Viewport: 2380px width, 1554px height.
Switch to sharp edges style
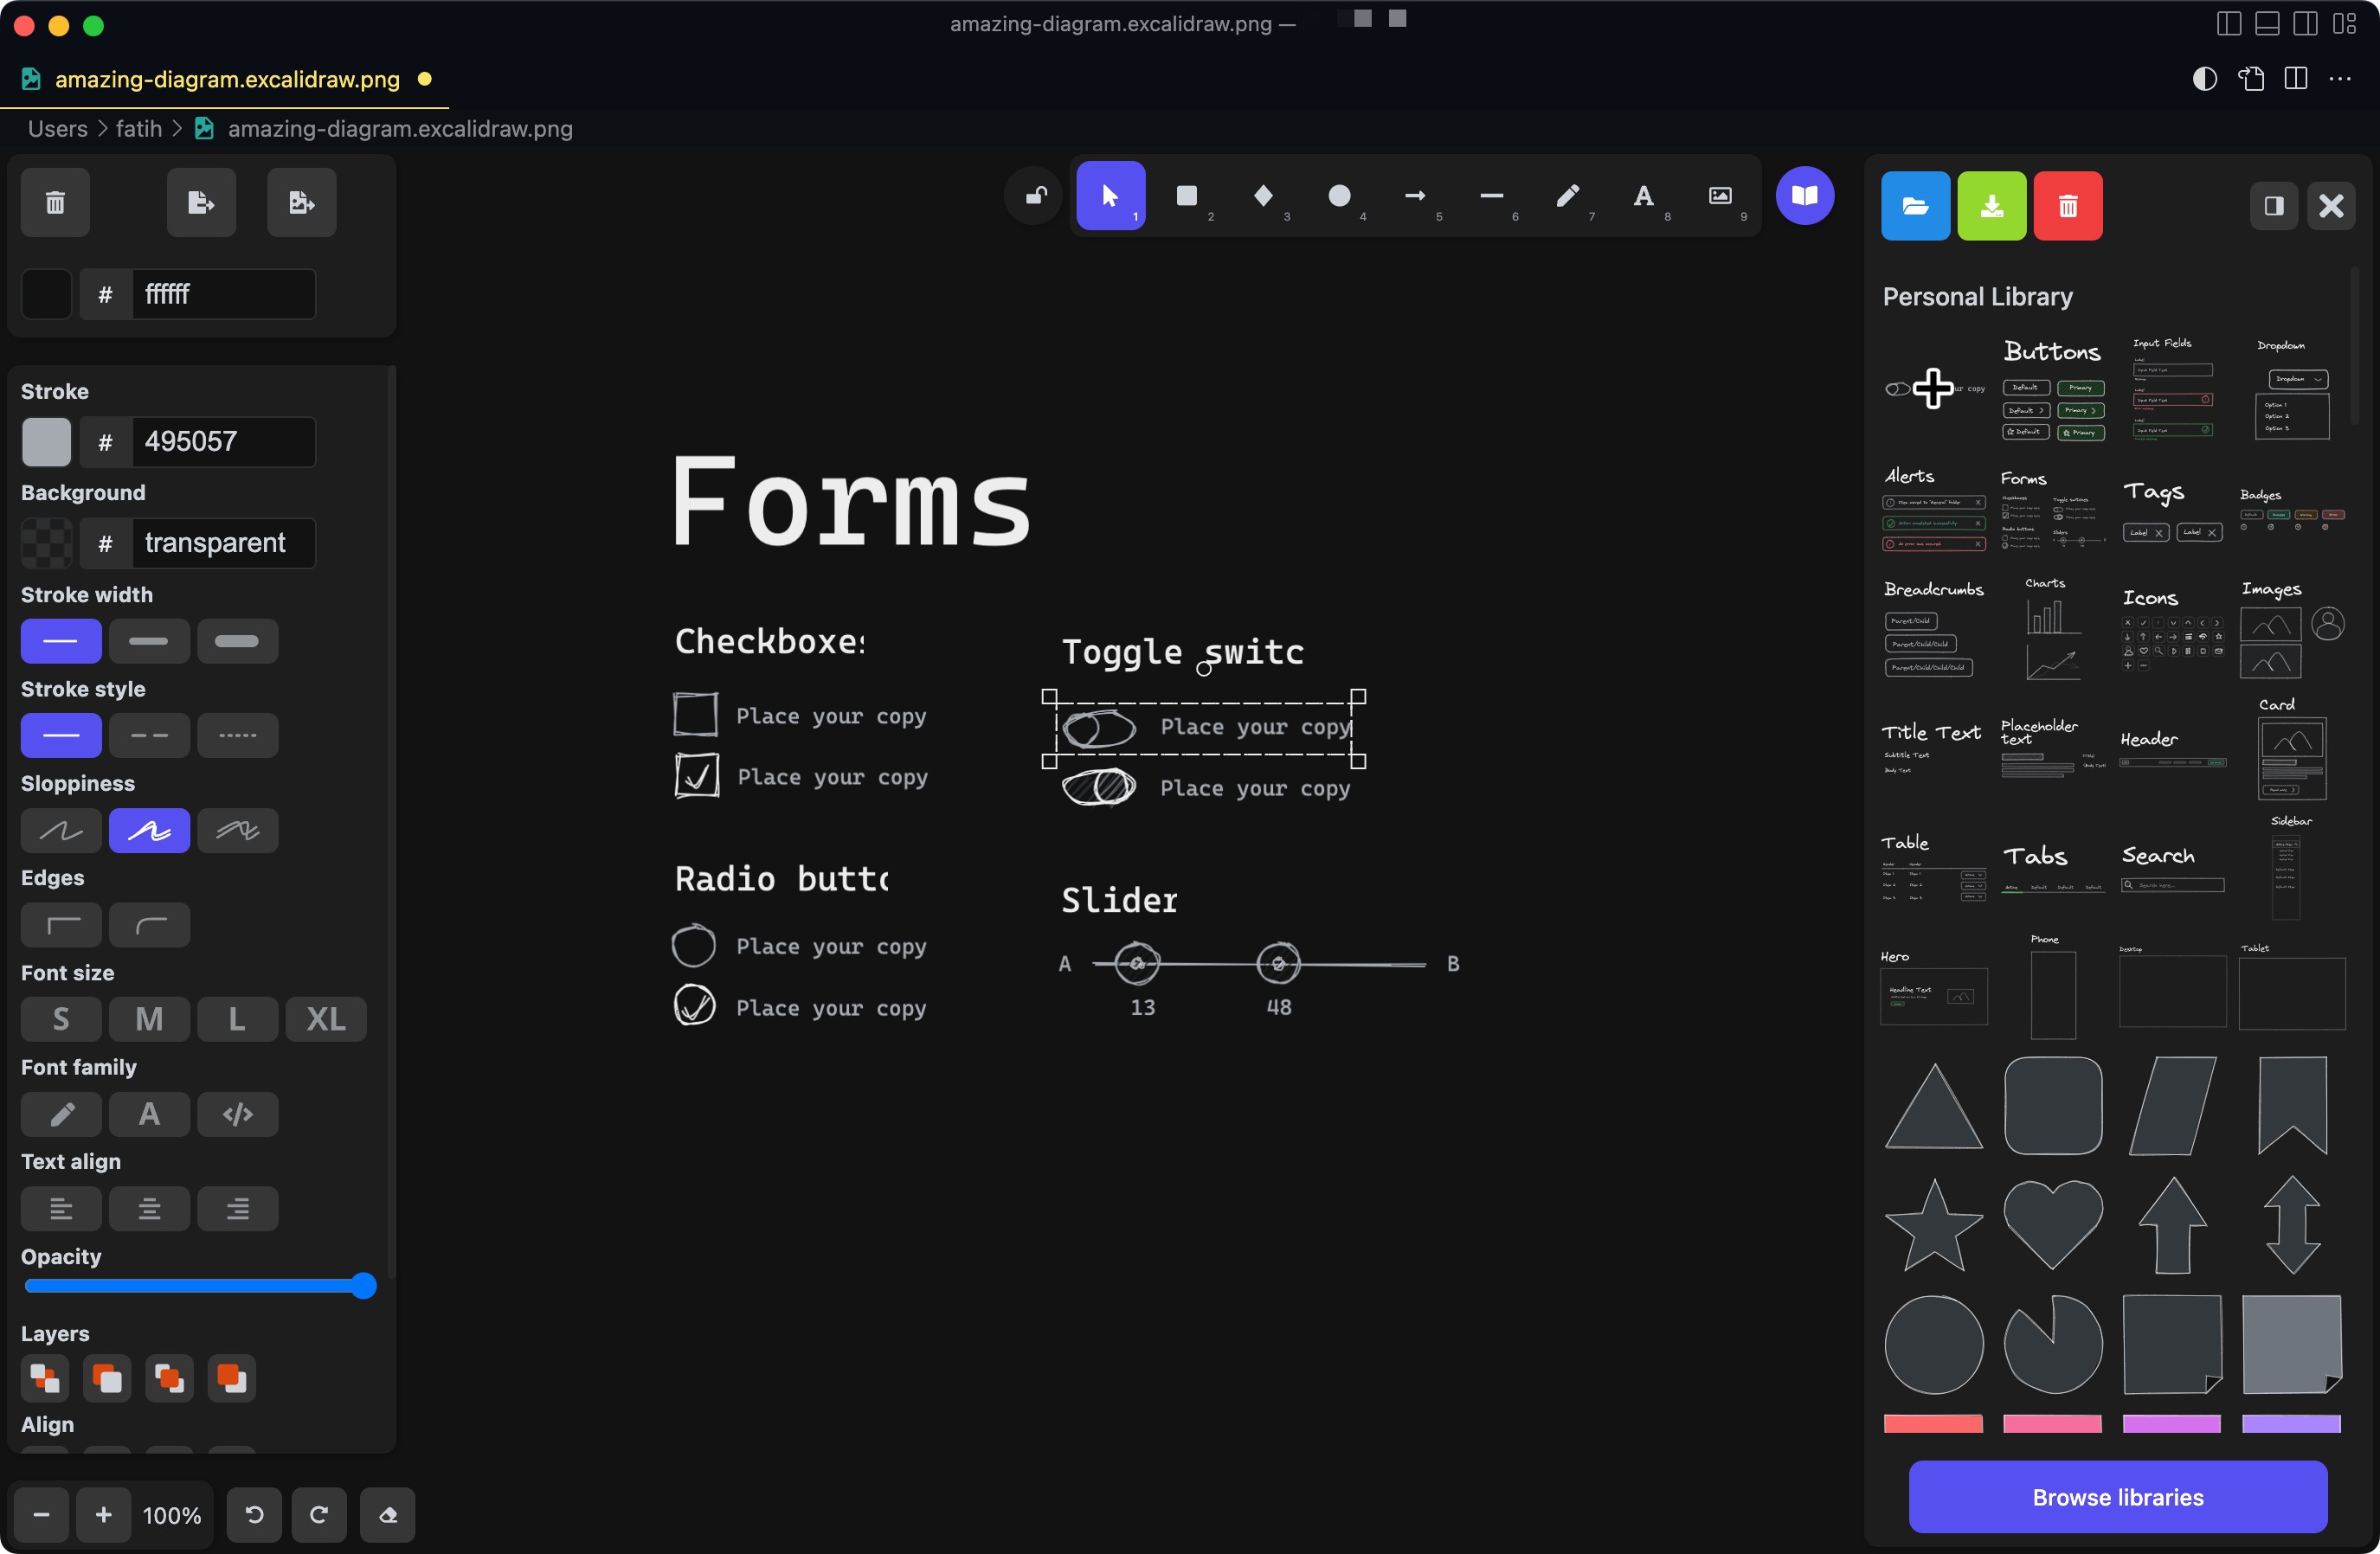61,922
